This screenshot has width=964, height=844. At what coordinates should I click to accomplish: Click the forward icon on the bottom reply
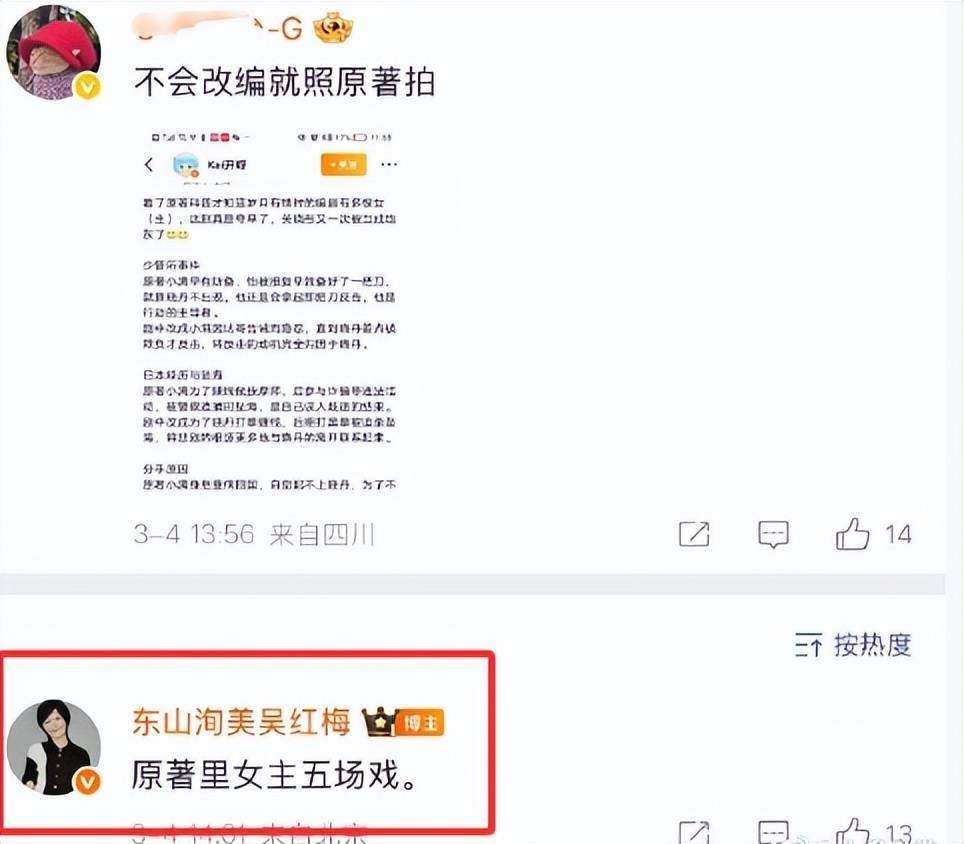(694, 832)
